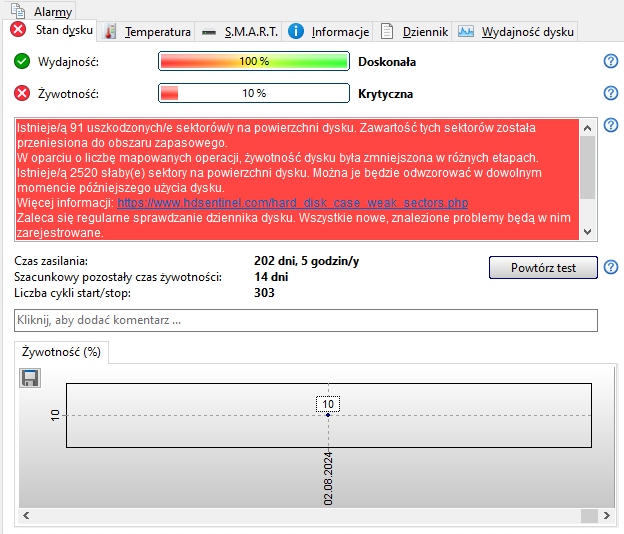This screenshot has width=624, height=534.
Task: Open help beside the Powtórz test button
Action: click(611, 267)
